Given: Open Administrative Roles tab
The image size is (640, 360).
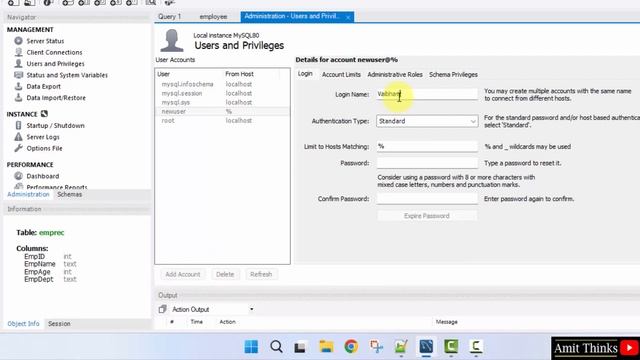Looking at the screenshot, I should point(395,75).
